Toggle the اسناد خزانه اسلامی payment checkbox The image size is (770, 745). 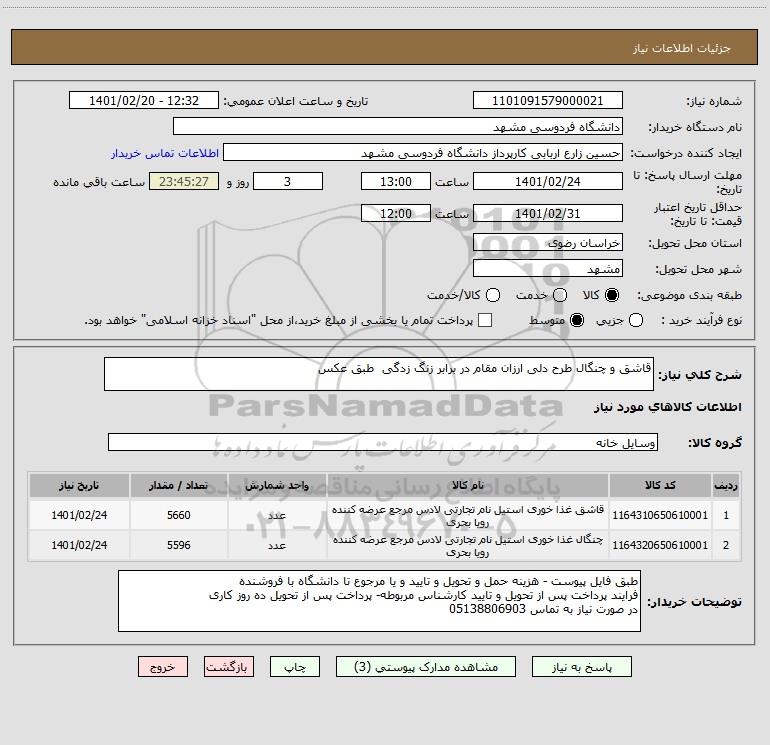(485, 320)
